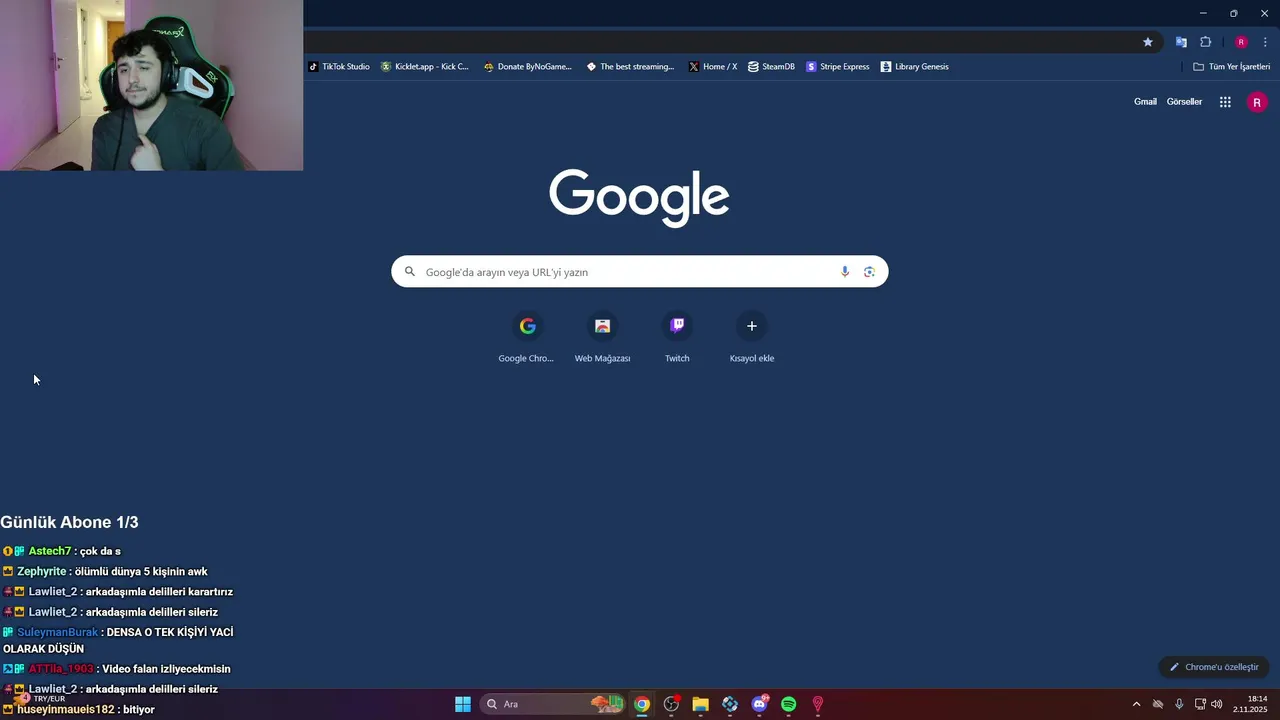1280x720 pixels.
Task: Show hidden system tray icons
Action: 1136,704
